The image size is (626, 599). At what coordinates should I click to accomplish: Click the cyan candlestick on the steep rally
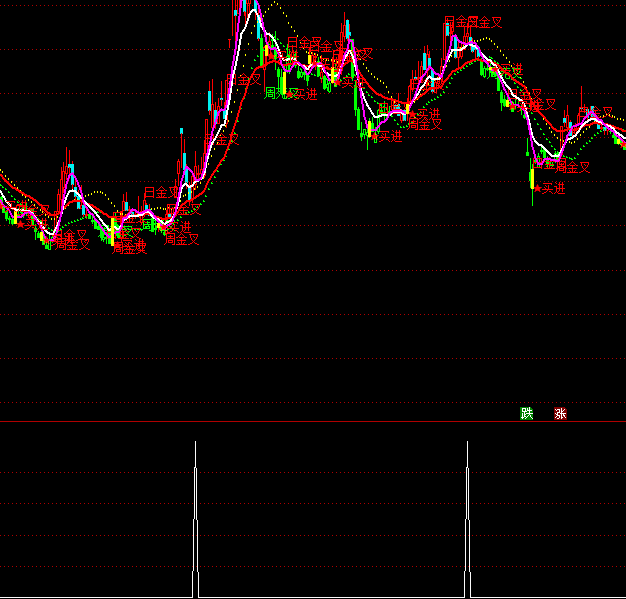[x=210, y=100]
